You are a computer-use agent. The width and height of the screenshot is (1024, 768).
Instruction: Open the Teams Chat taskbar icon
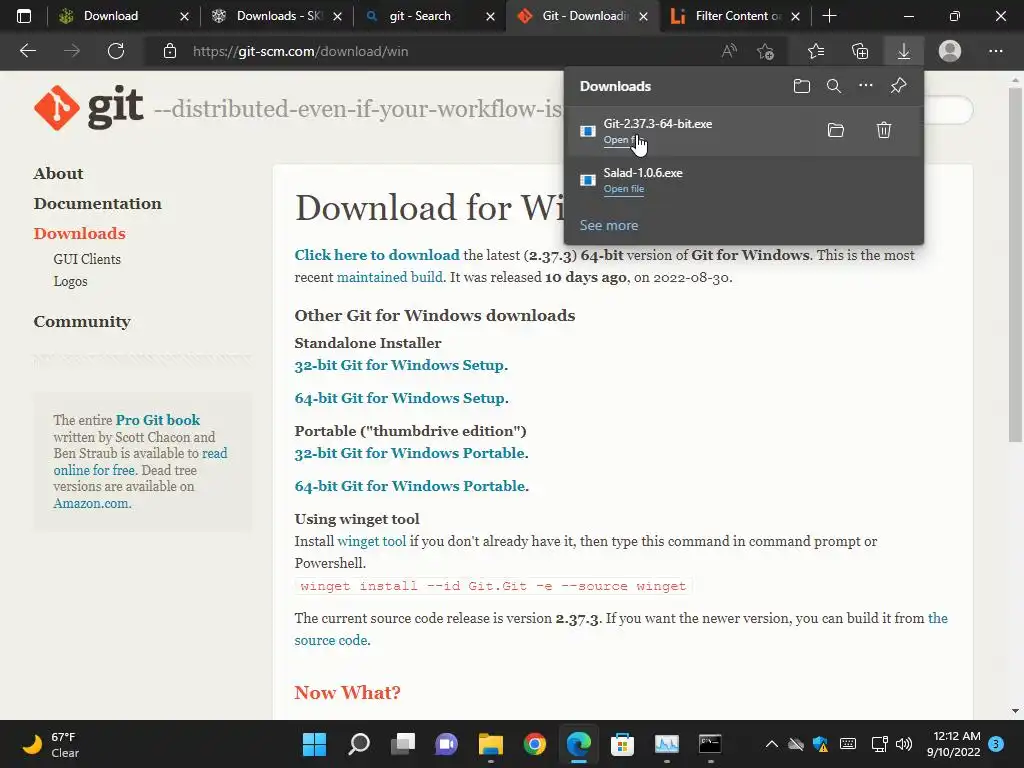(x=447, y=744)
